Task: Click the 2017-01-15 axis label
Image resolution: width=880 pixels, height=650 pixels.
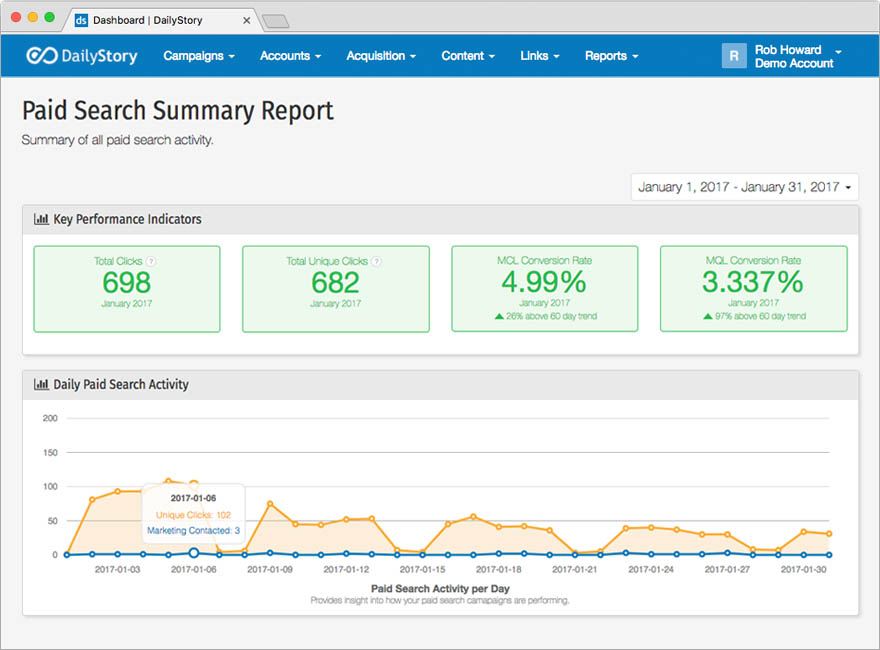Action: pos(422,569)
